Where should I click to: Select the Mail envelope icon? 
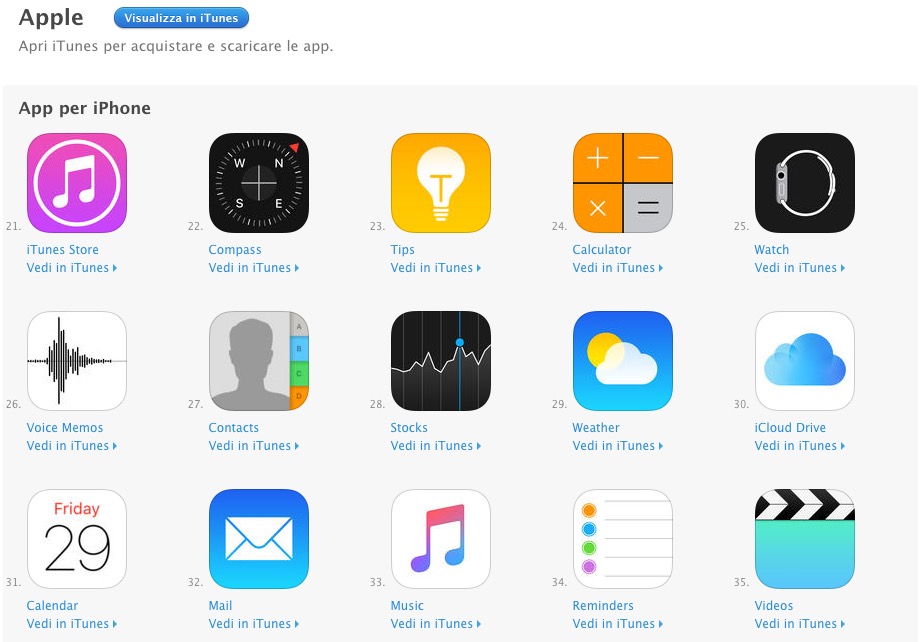[259, 539]
